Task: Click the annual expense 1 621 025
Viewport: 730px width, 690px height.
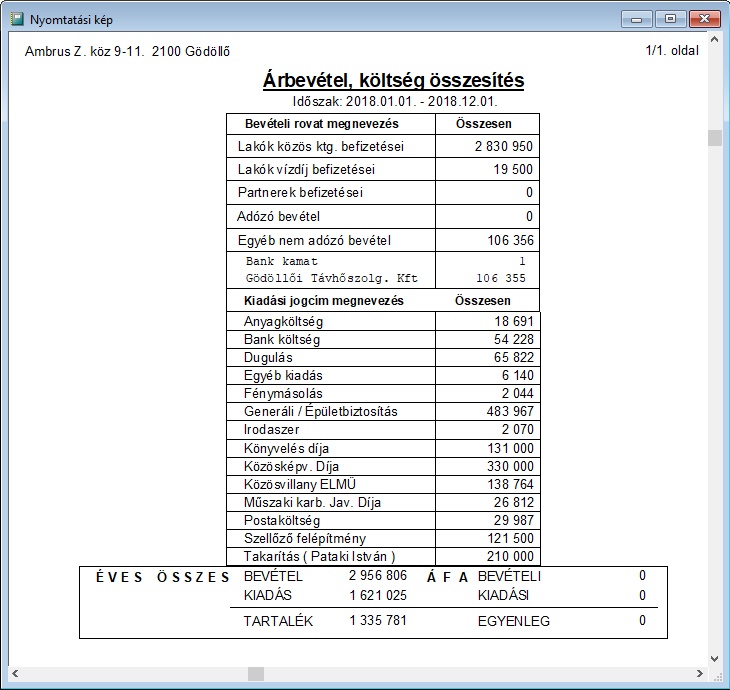Action: click(x=378, y=595)
